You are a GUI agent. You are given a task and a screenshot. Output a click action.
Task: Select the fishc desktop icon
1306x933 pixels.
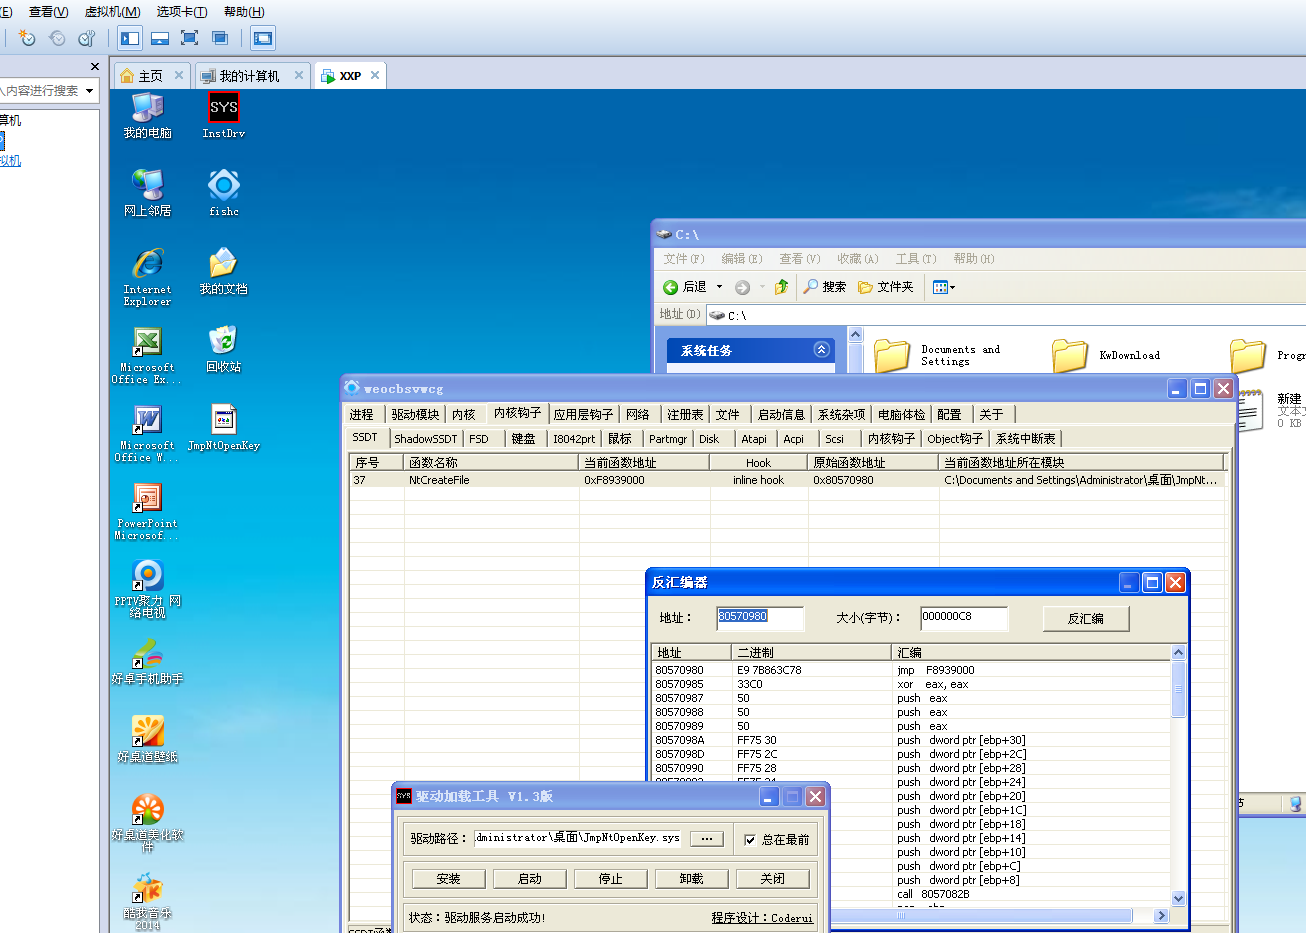pyautogui.click(x=223, y=193)
